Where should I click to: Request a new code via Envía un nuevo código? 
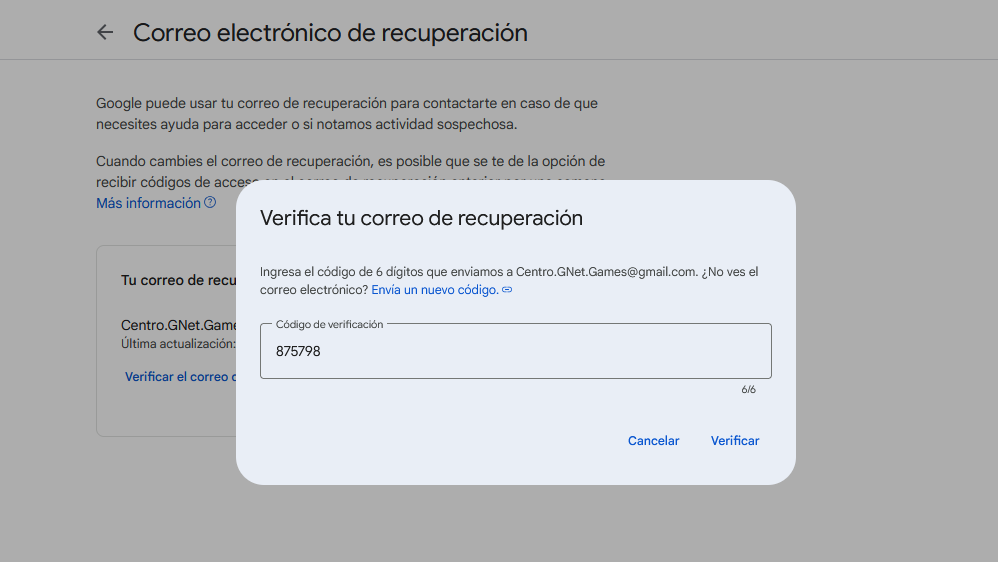[434, 290]
